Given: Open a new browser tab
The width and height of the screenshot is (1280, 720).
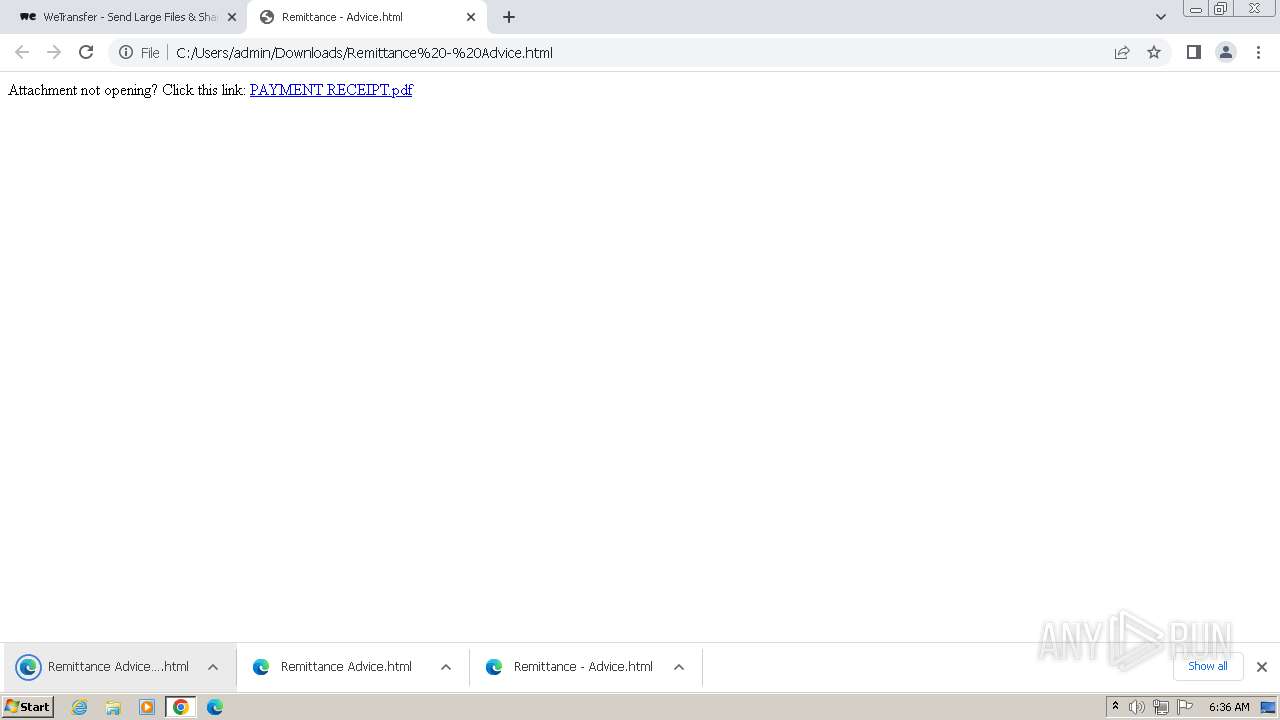Looking at the screenshot, I should pyautogui.click(x=509, y=17).
